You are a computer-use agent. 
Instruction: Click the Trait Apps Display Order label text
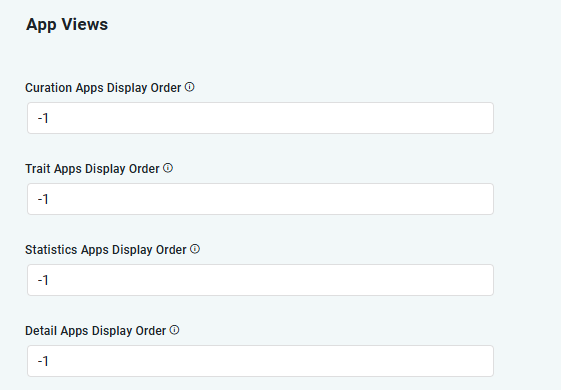92,169
